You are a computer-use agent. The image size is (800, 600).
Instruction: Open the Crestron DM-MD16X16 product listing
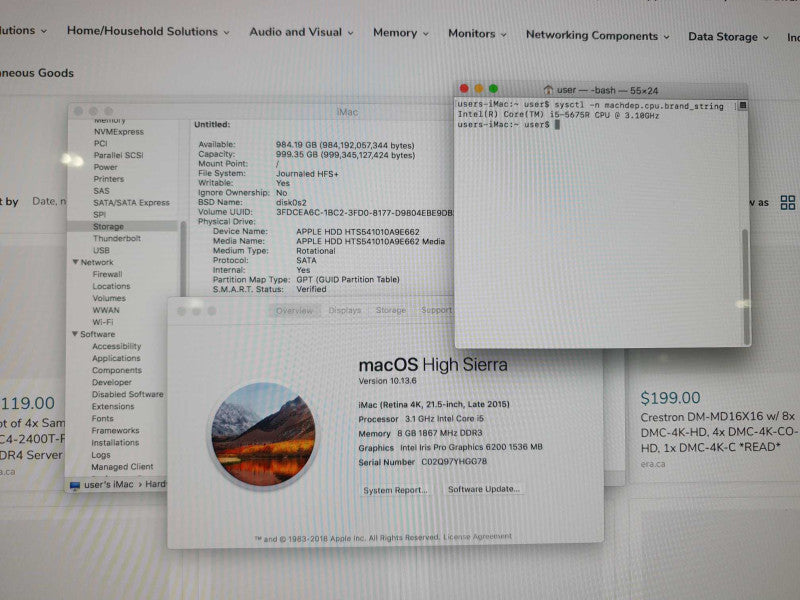(718, 432)
